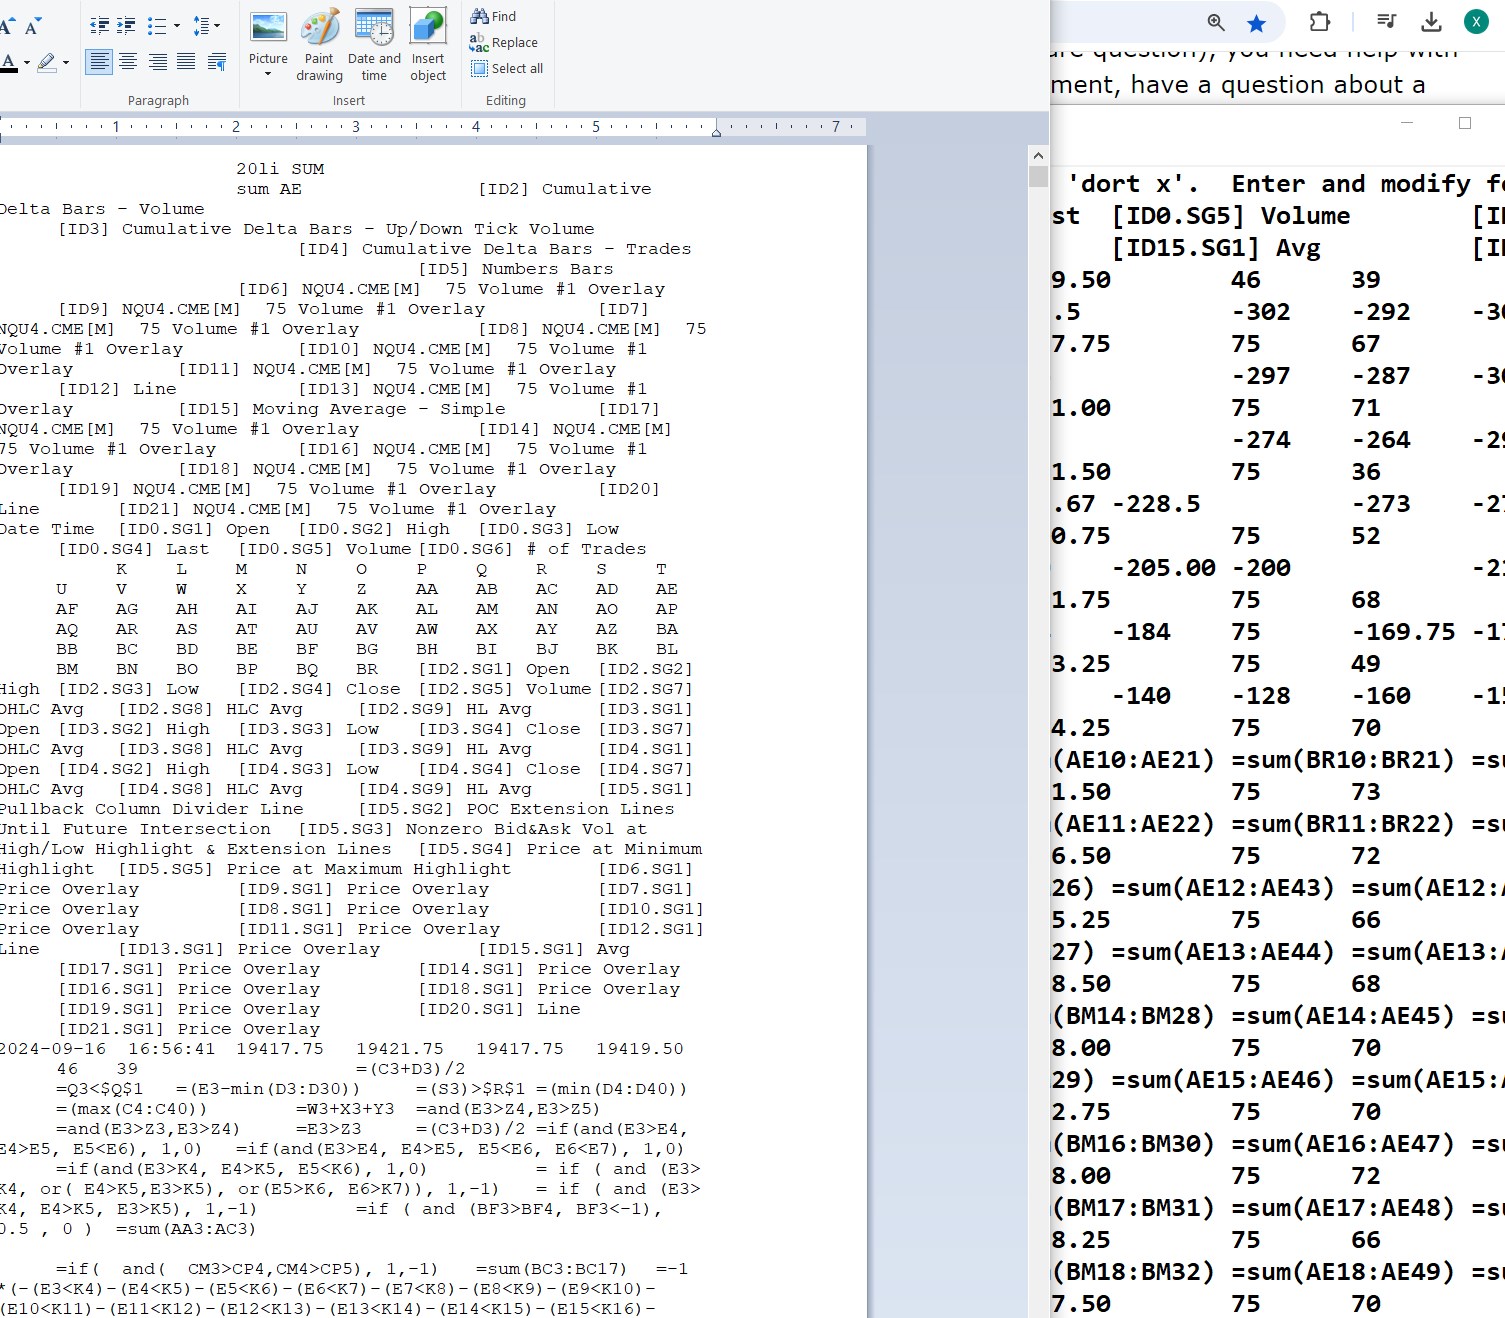Click Select all in Editing group
Viewport: 1505px width, 1318px height.
(507, 68)
